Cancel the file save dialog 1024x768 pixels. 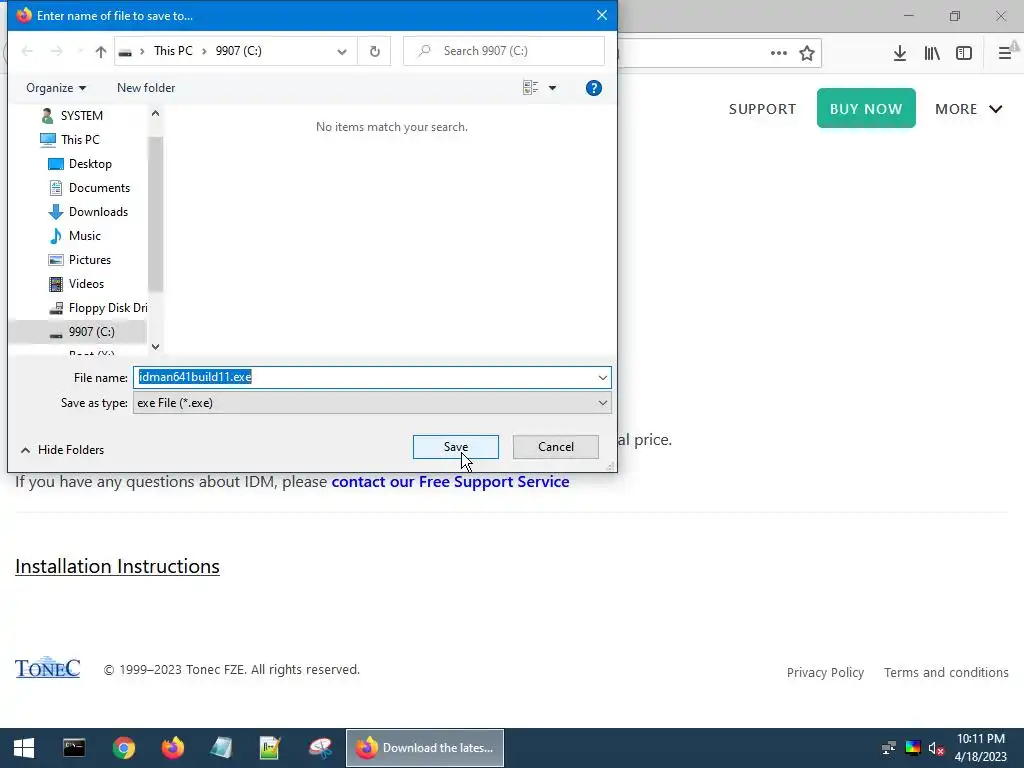pyautogui.click(x=556, y=447)
